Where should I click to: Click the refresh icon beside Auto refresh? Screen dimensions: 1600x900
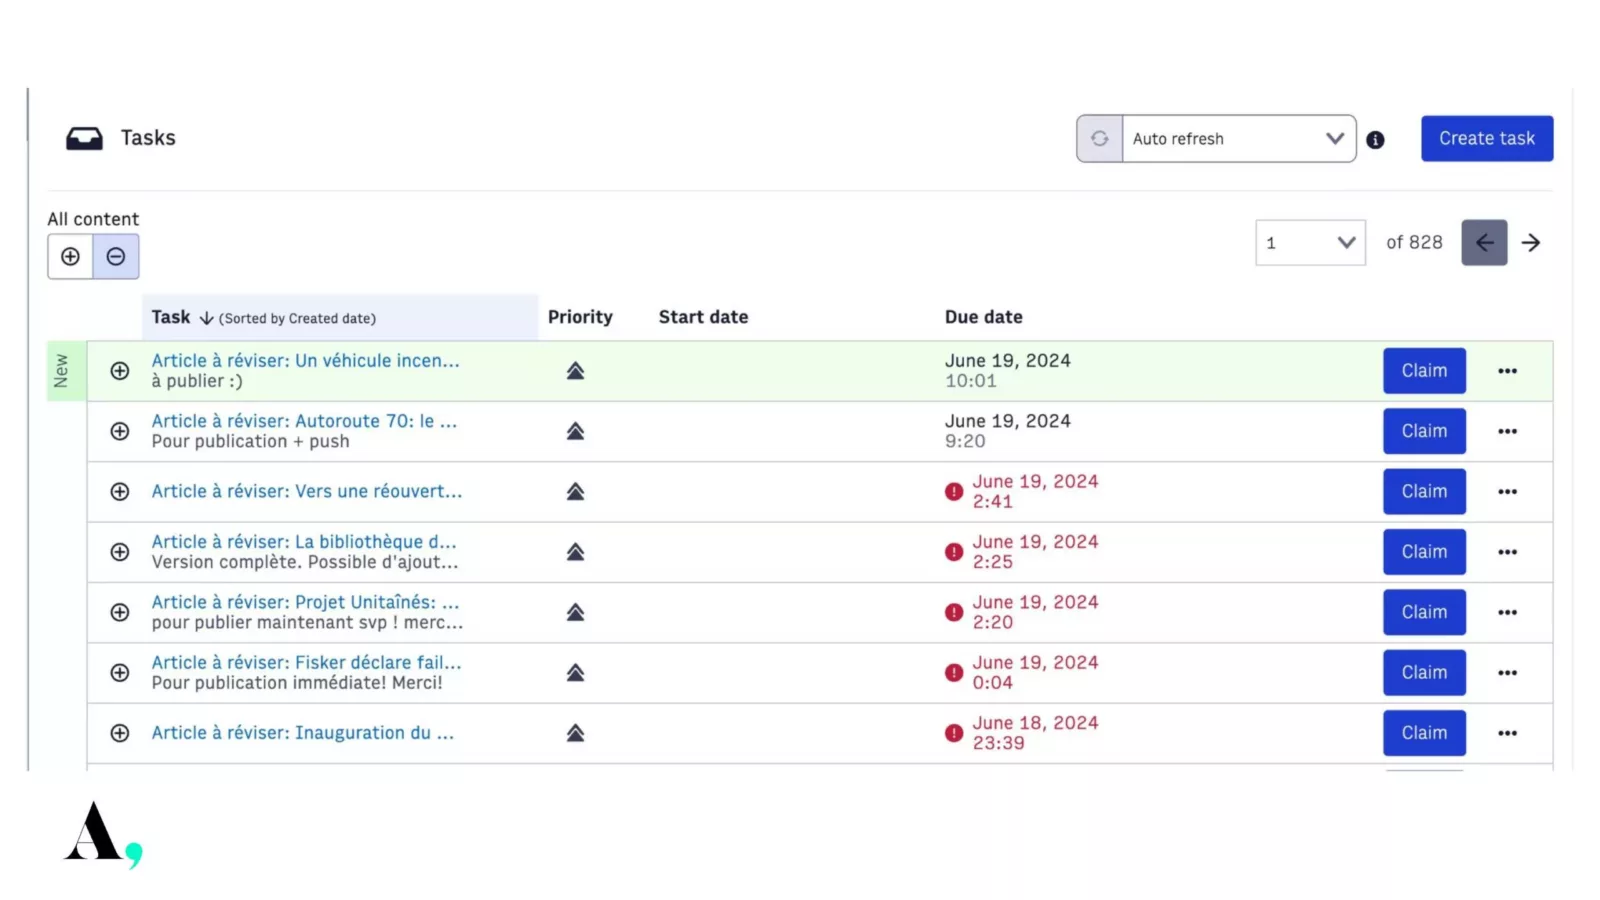(x=1099, y=139)
